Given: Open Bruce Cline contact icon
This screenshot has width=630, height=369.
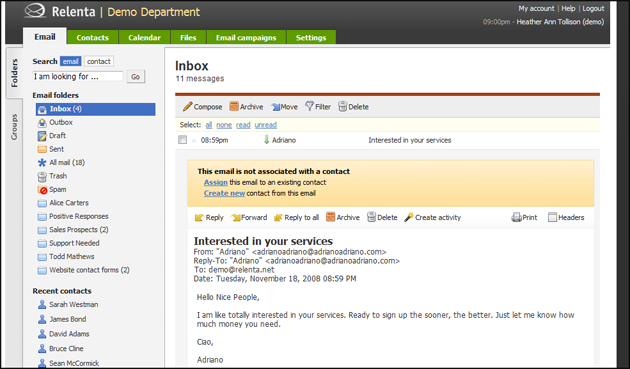Looking at the screenshot, I should pos(42,348).
